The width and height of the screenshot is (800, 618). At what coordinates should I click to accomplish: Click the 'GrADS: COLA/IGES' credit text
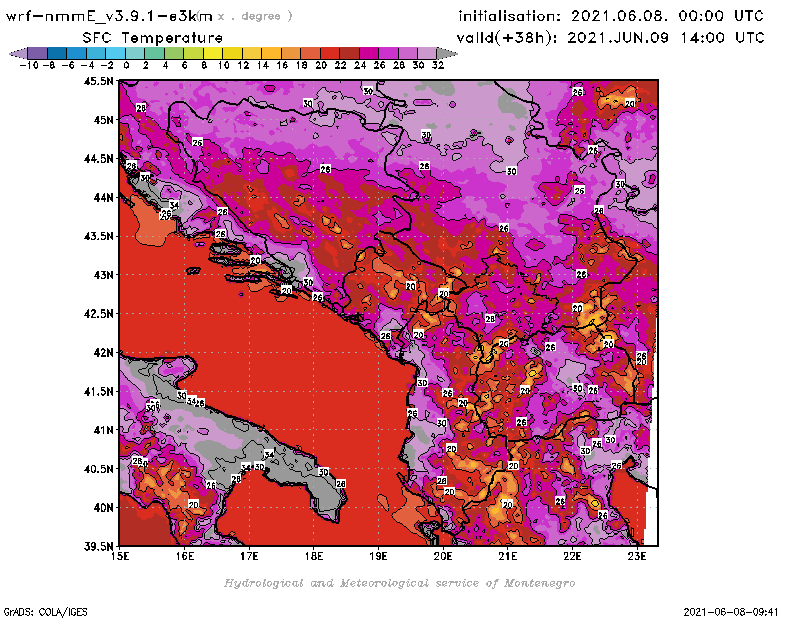click(45, 612)
